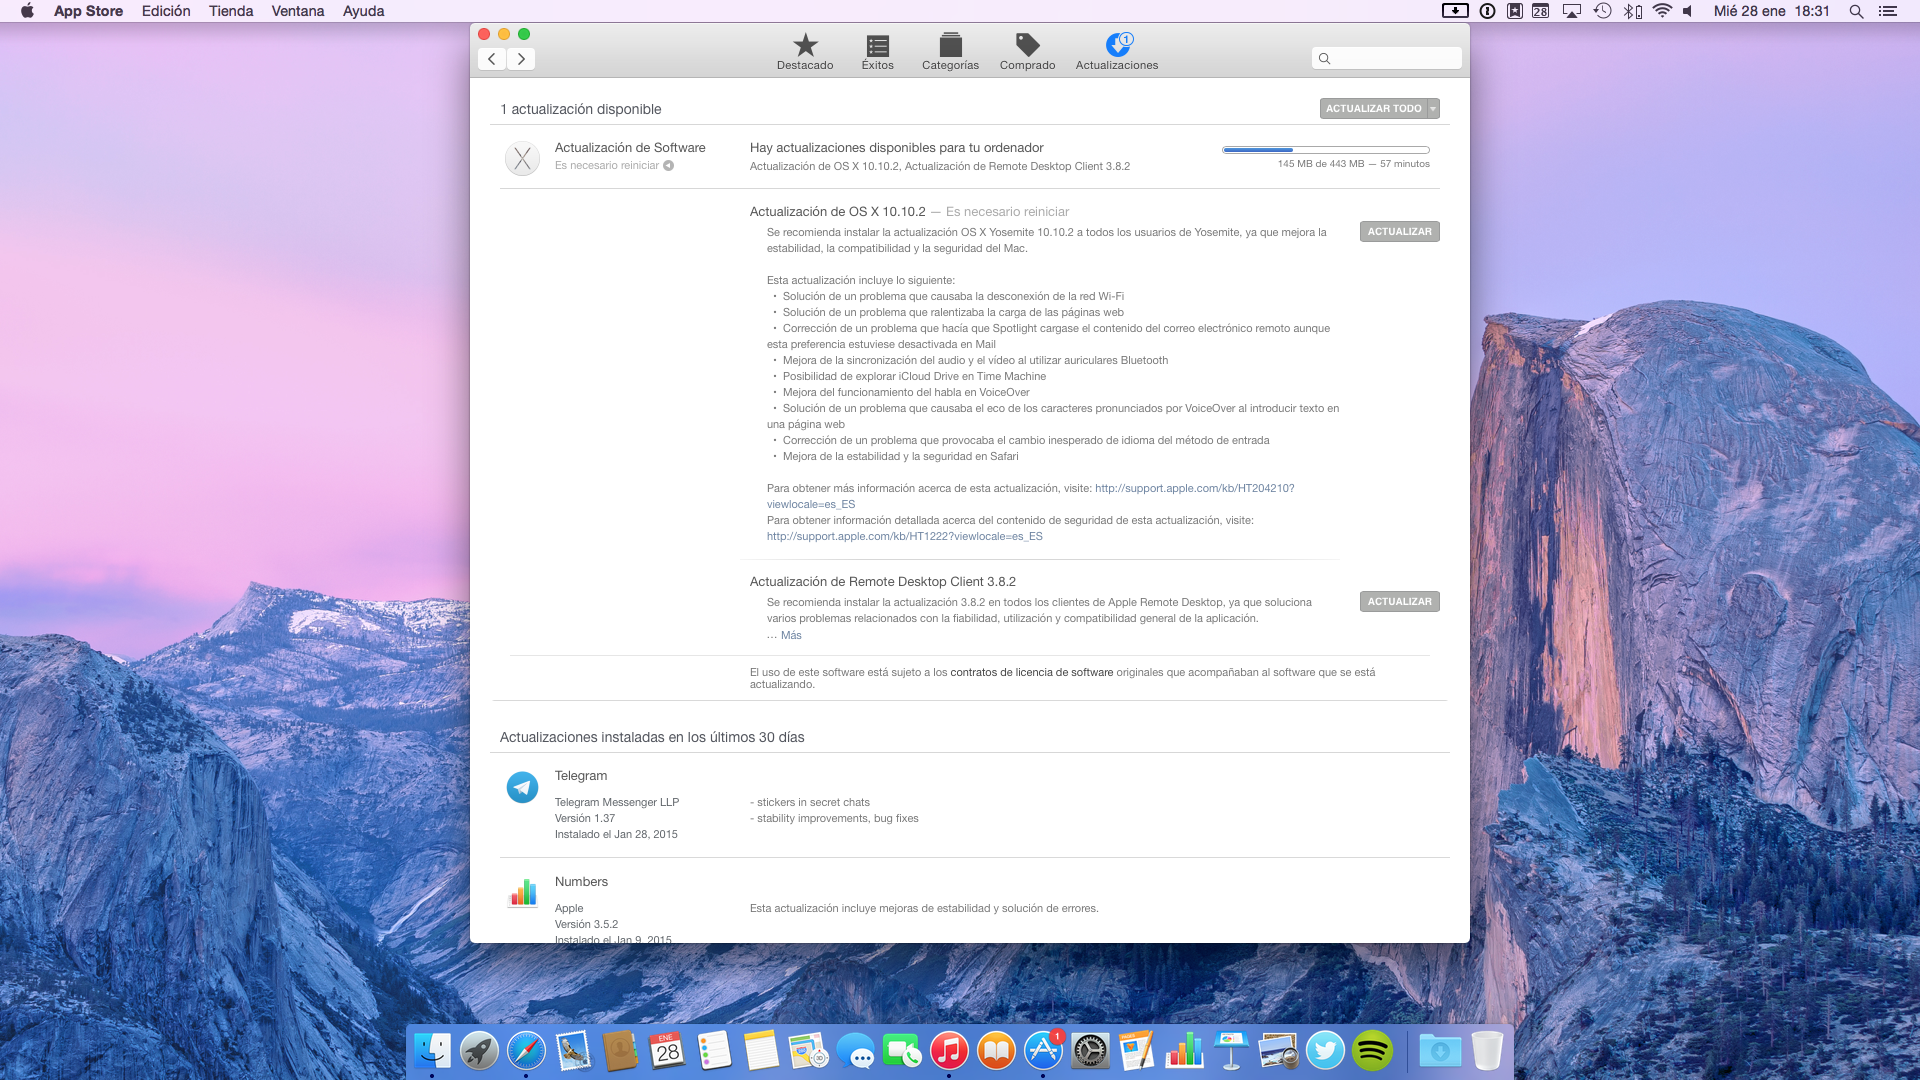This screenshot has height=1080, width=1920.
Task: Open the Actualizaciones updates tab
Action: [x=1117, y=51]
